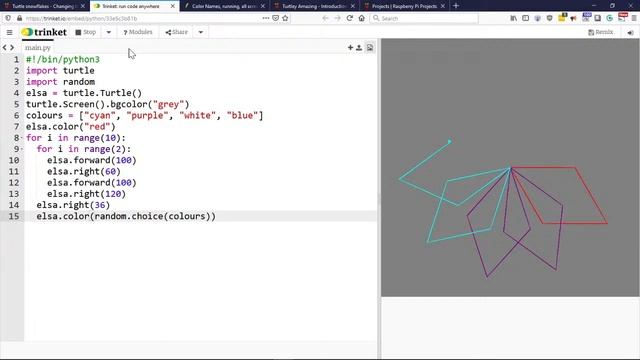640x360 pixels.
Task: Open Firefox application menu
Action: [x=634, y=18]
